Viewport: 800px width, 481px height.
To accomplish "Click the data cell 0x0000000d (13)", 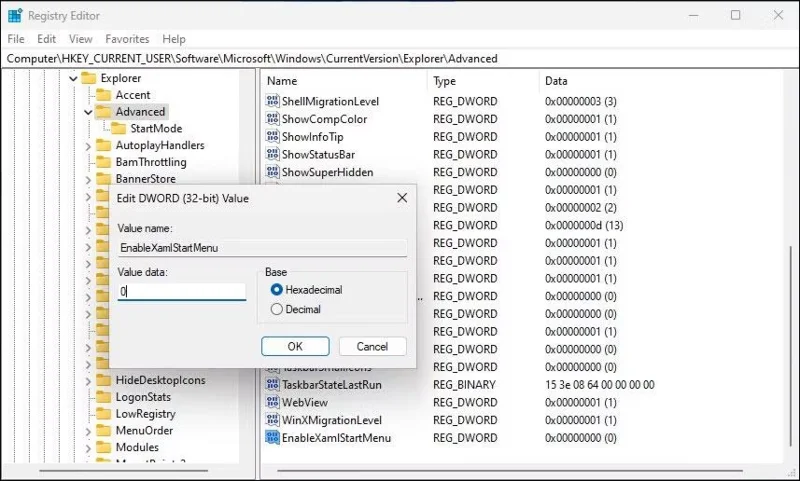I will [x=584, y=225].
